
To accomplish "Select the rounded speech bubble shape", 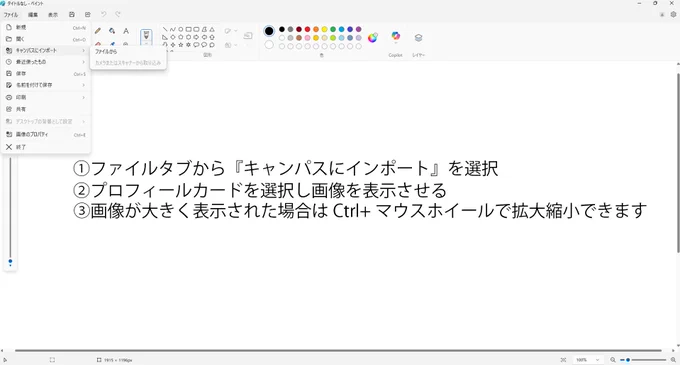I will (196, 45).
